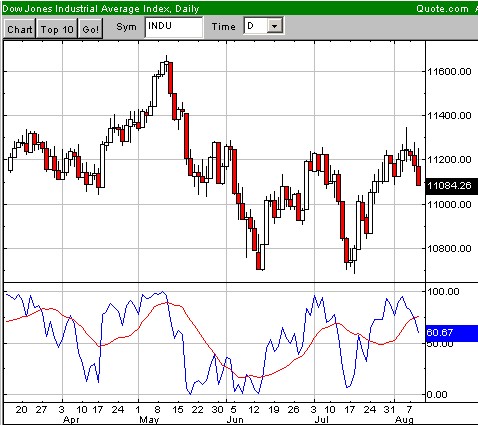The height and width of the screenshot is (425, 478).
Task: Click the Jul month label
Action: [322, 420]
